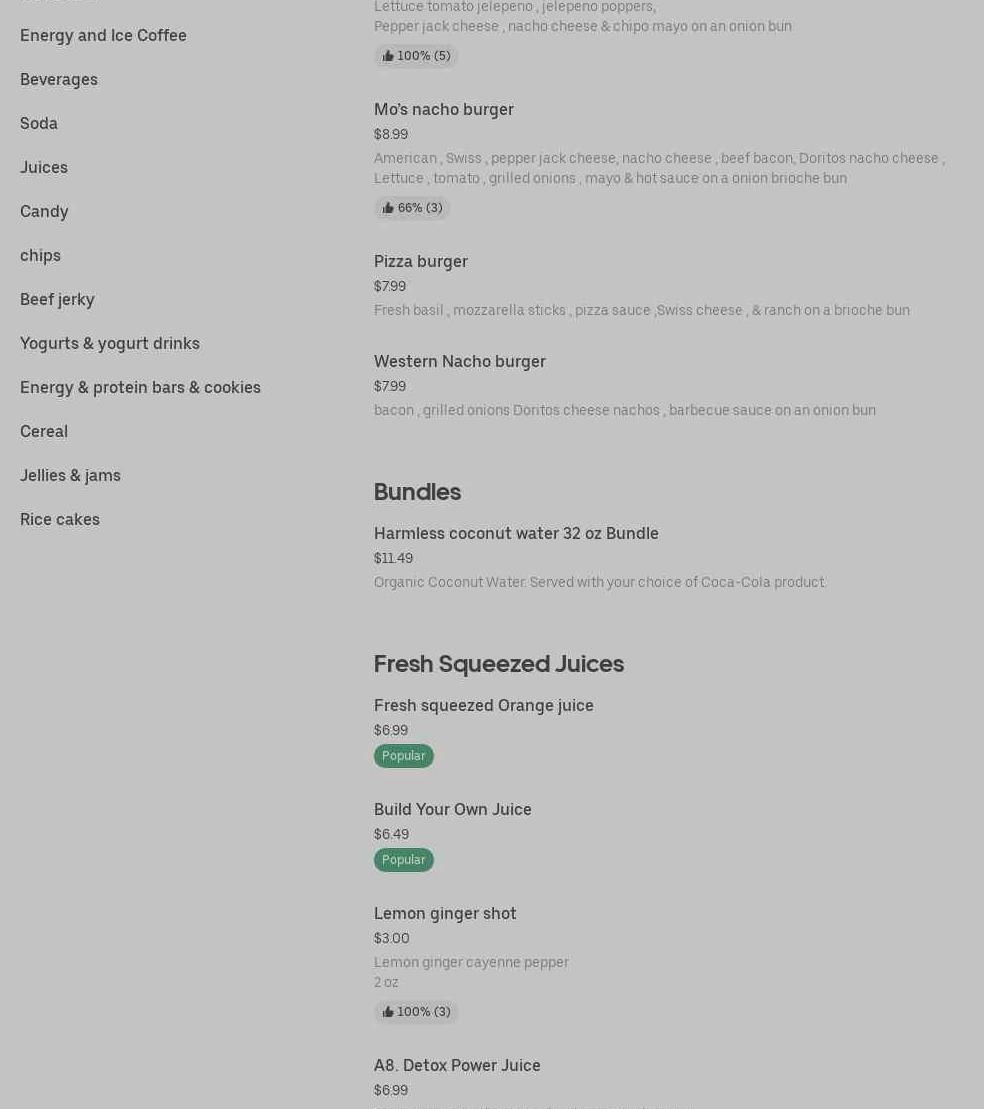Select chips in the sidebar
The height and width of the screenshot is (1109, 984).
[40, 255]
